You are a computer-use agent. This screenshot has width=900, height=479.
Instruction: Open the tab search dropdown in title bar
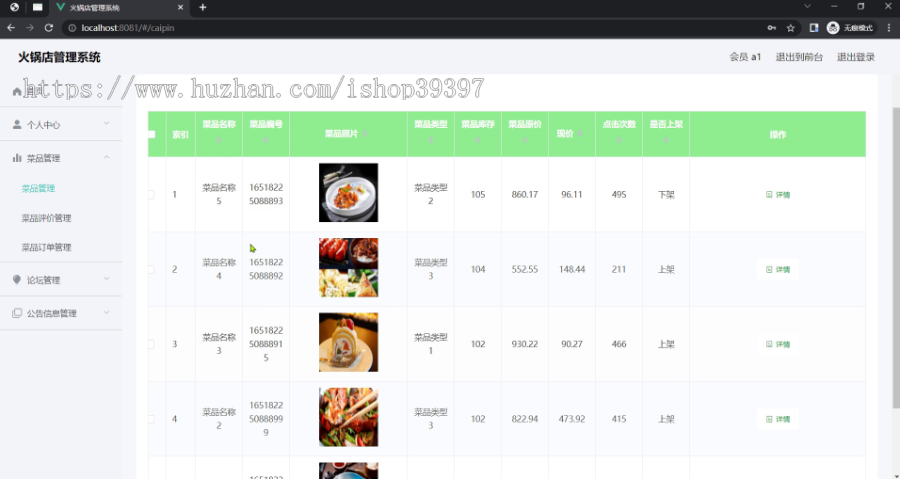[x=807, y=7]
